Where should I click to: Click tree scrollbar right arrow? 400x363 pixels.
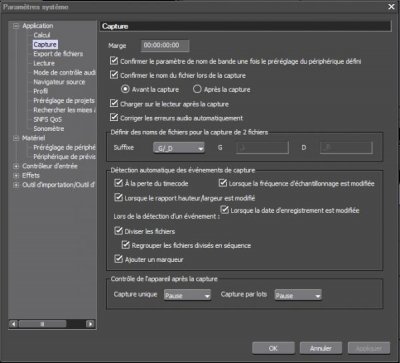tap(90, 324)
